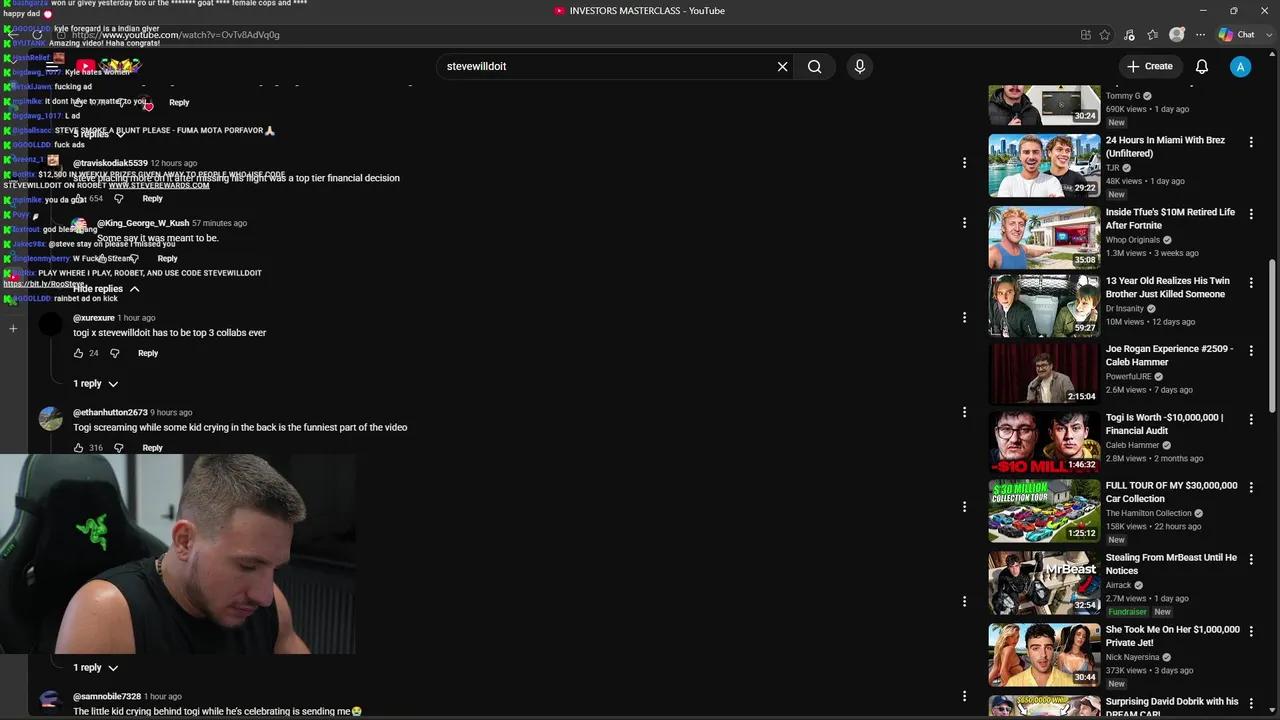Open menu for '13 Year Old Realizes His Twin' video
This screenshot has height=720, width=1280.
point(1250,283)
